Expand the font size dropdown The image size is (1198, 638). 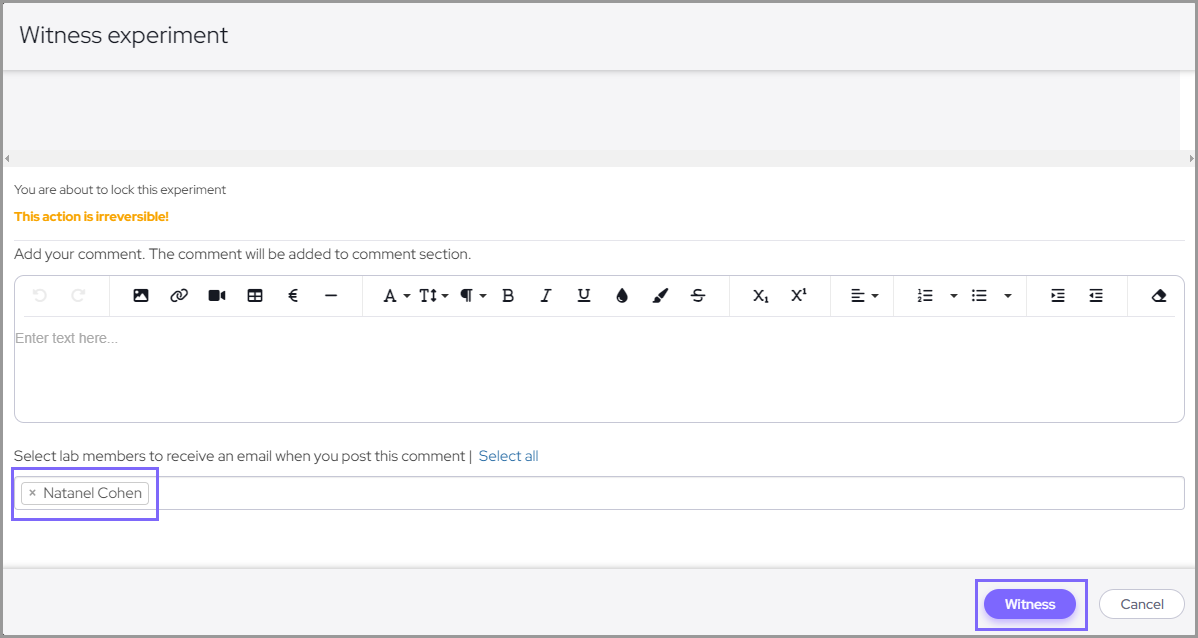(x=433, y=296)
